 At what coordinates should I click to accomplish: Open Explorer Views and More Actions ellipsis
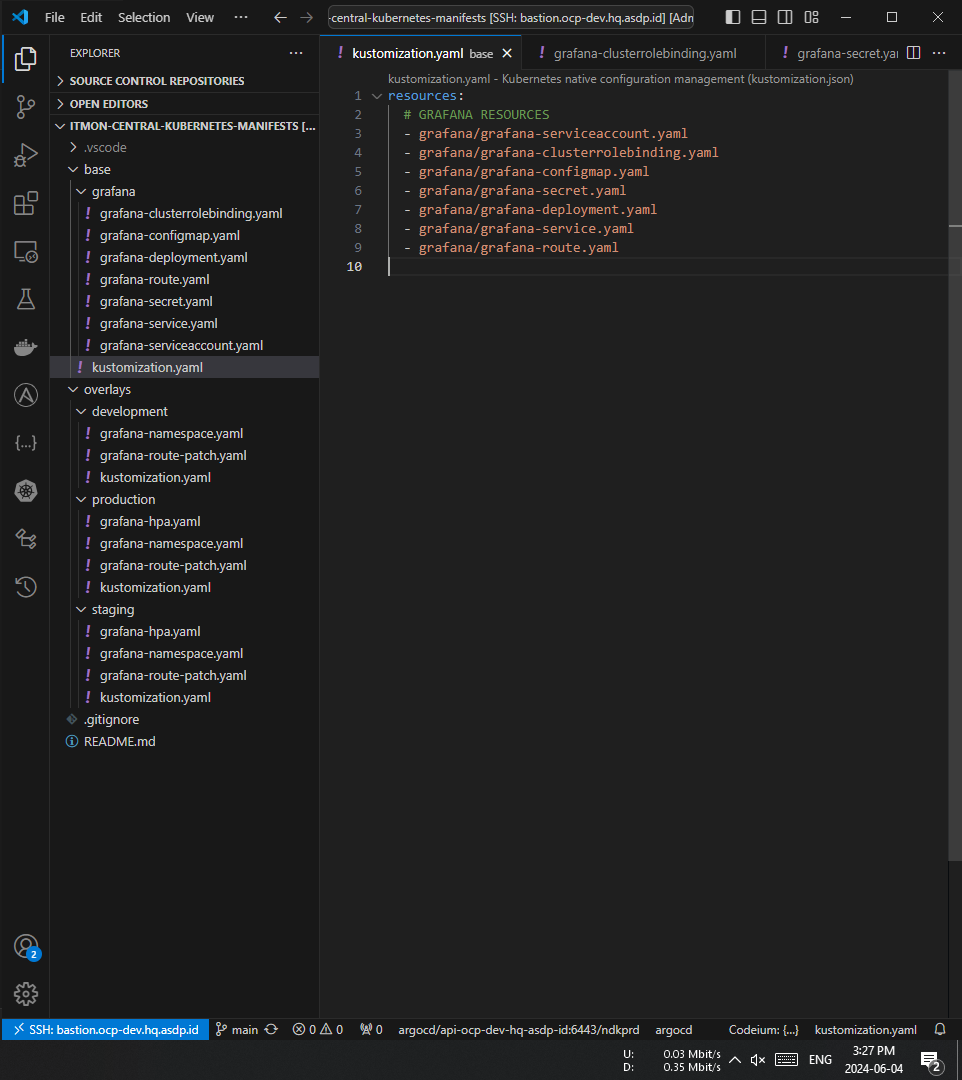296,53
